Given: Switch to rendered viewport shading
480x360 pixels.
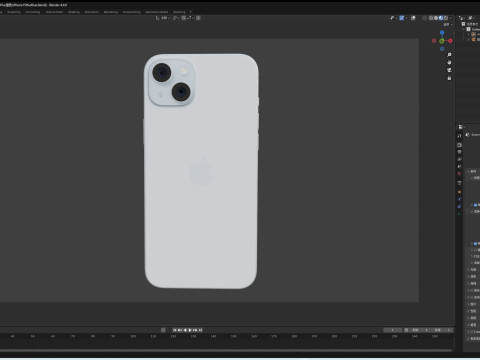Looking at the screenshot, I should [446, 18].
